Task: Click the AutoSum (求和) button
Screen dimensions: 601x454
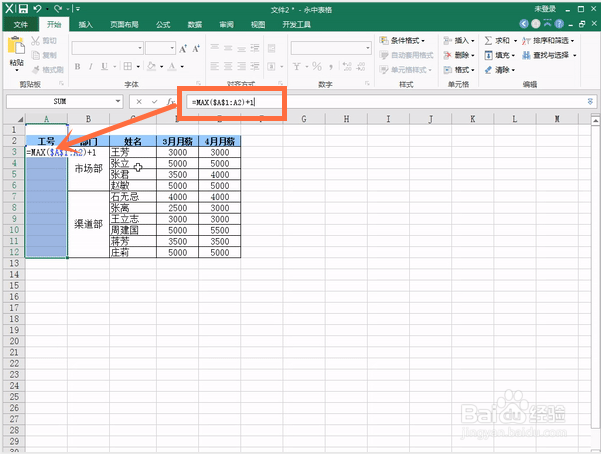Action: click(500, 40)
